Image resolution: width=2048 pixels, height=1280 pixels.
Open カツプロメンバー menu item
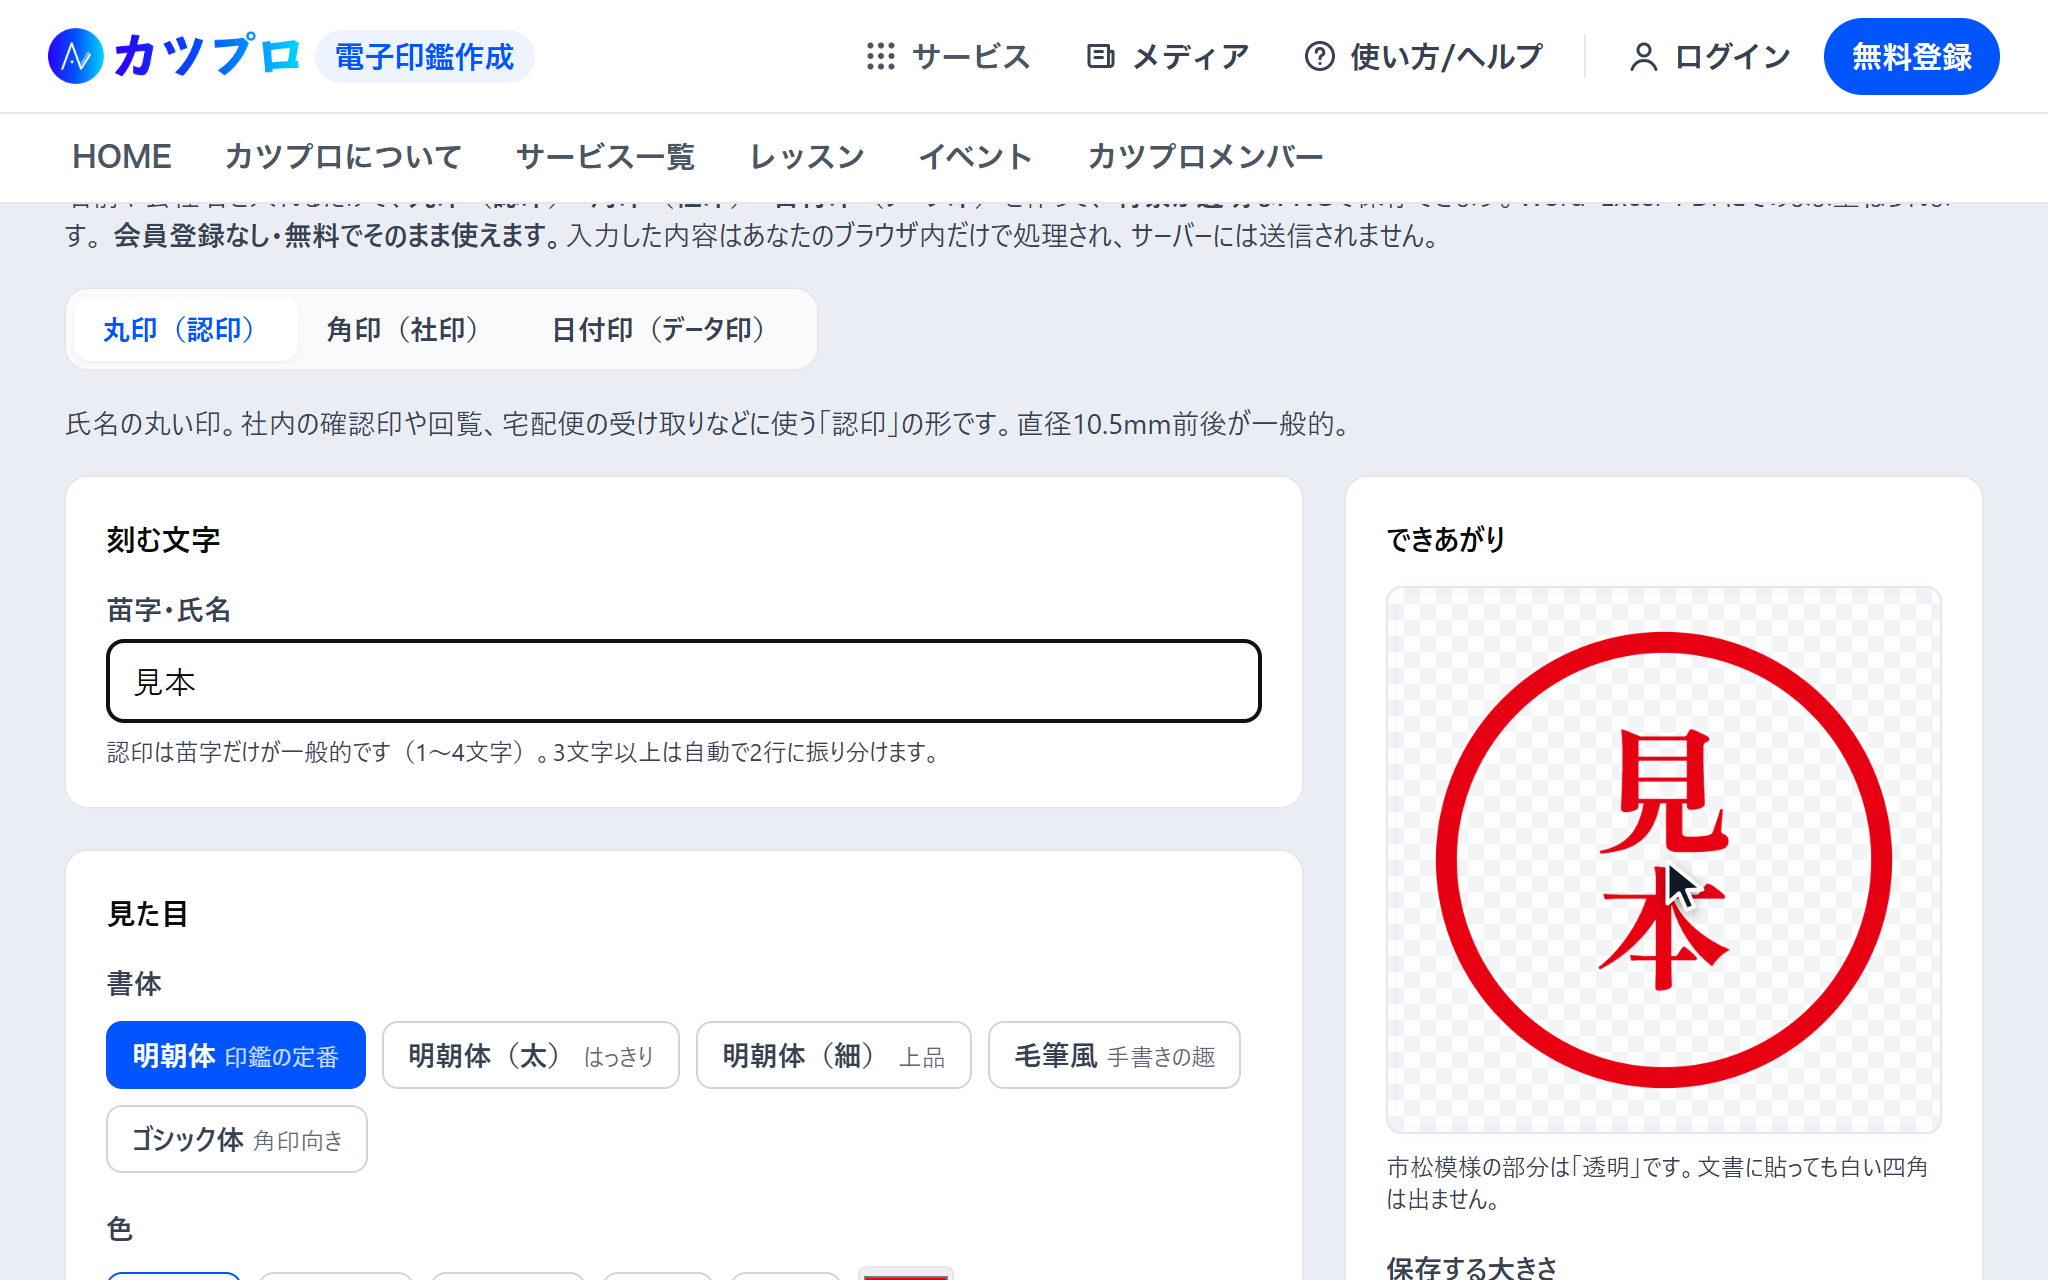click(1205, 156)
